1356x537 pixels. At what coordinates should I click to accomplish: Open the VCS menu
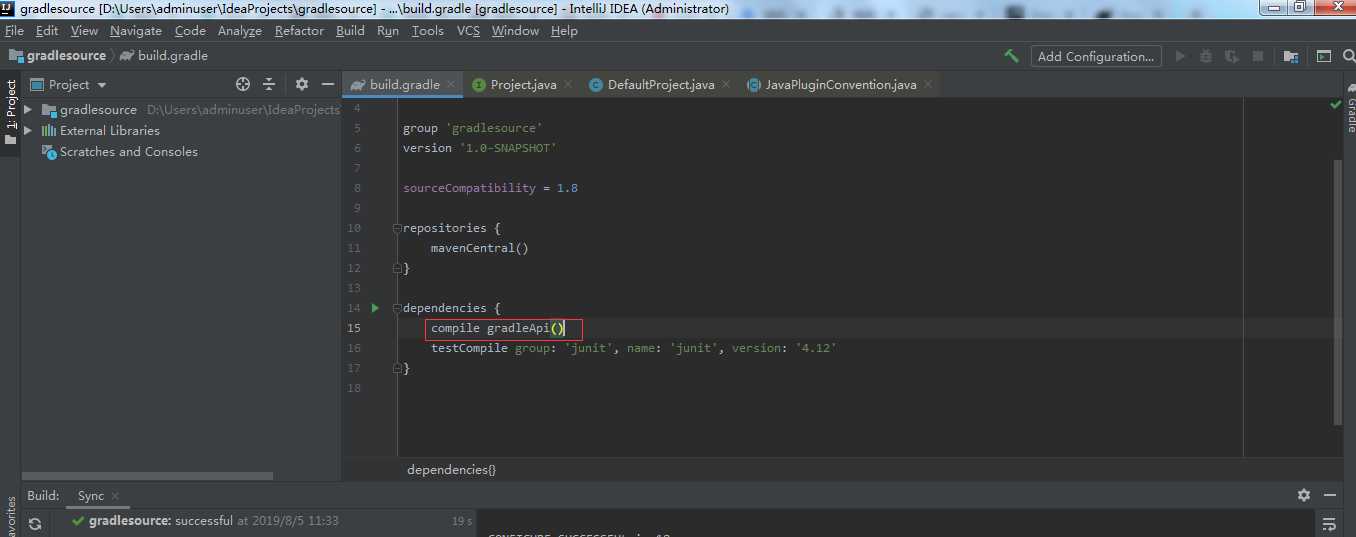[x=468, y=31]
